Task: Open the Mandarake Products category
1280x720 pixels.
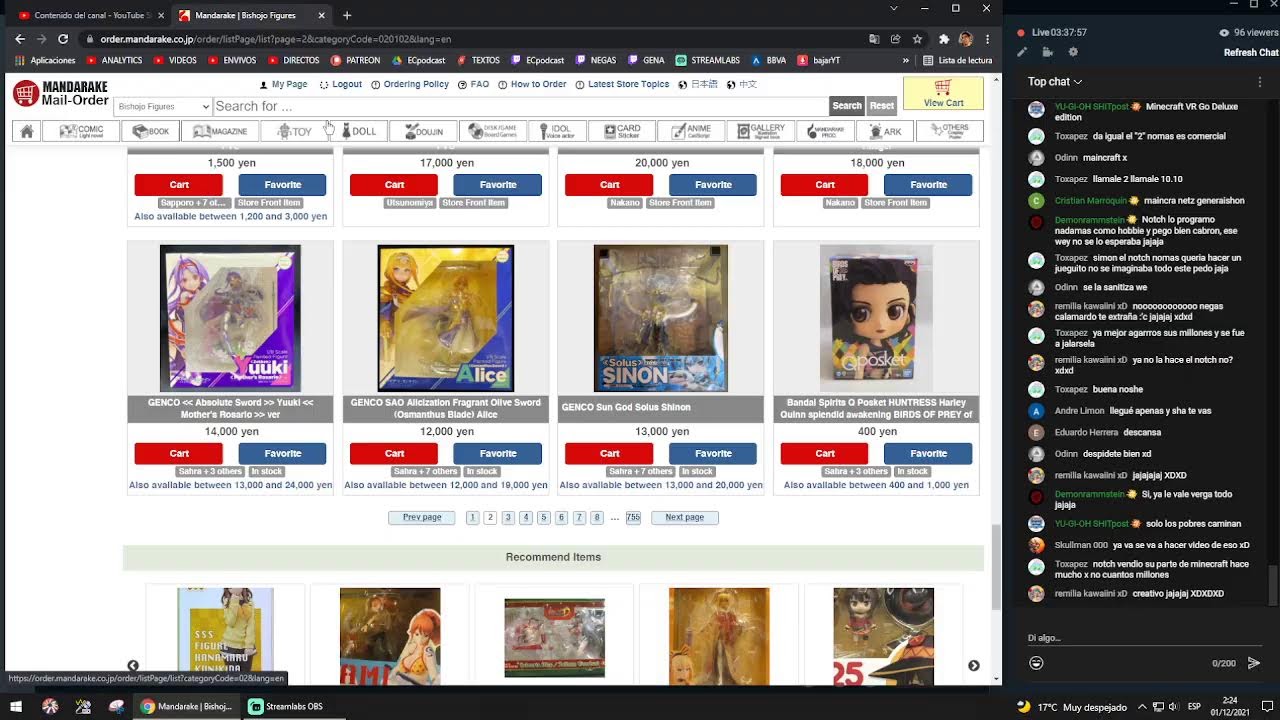Action: (x=824, y=131)
